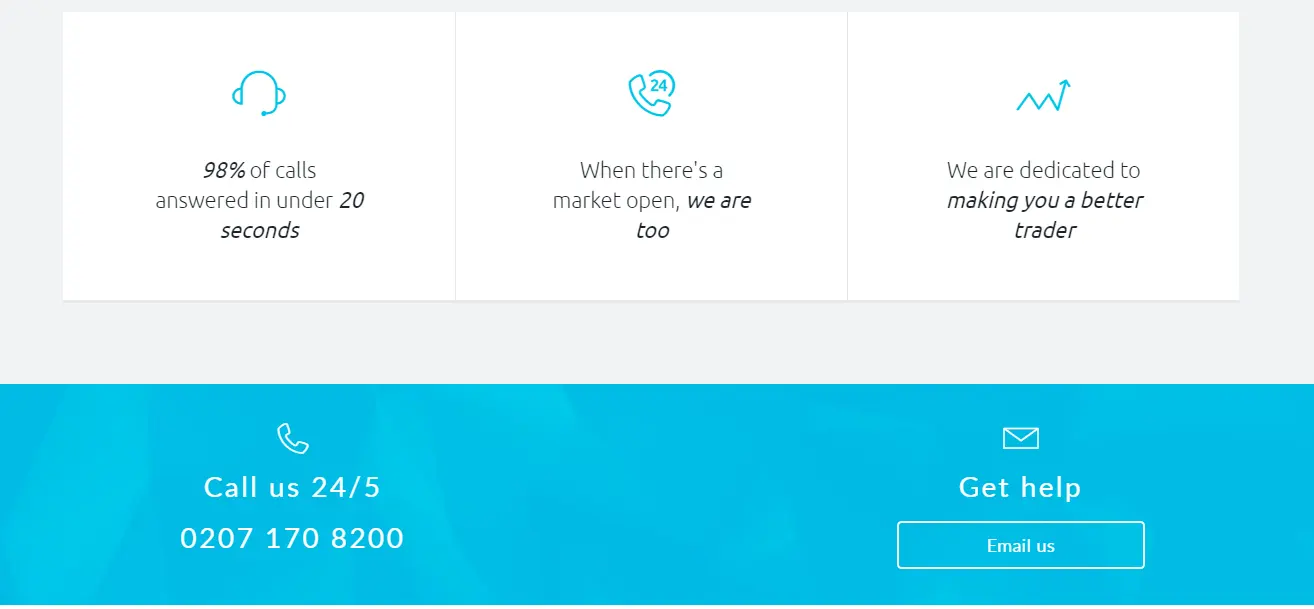Select the Get help heading
The width and height of the screenshot is (1314, 609).
[1020, 487]
